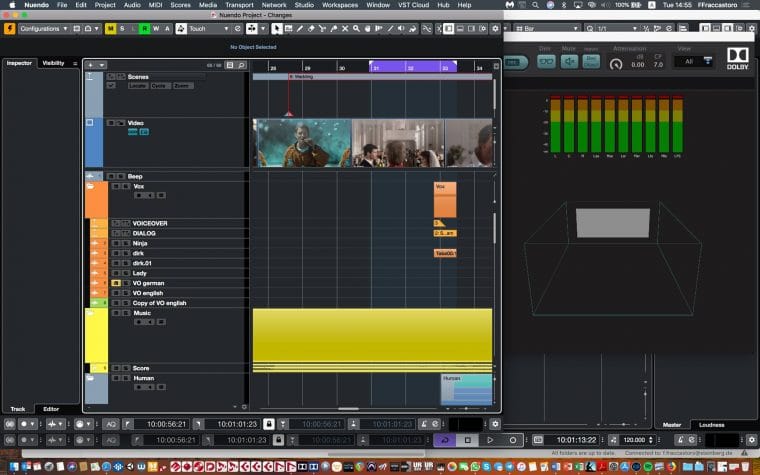The height and width of the screenshot is (475, 760).
Task: Click the video thumbnail on Video track
Action: 302,142
